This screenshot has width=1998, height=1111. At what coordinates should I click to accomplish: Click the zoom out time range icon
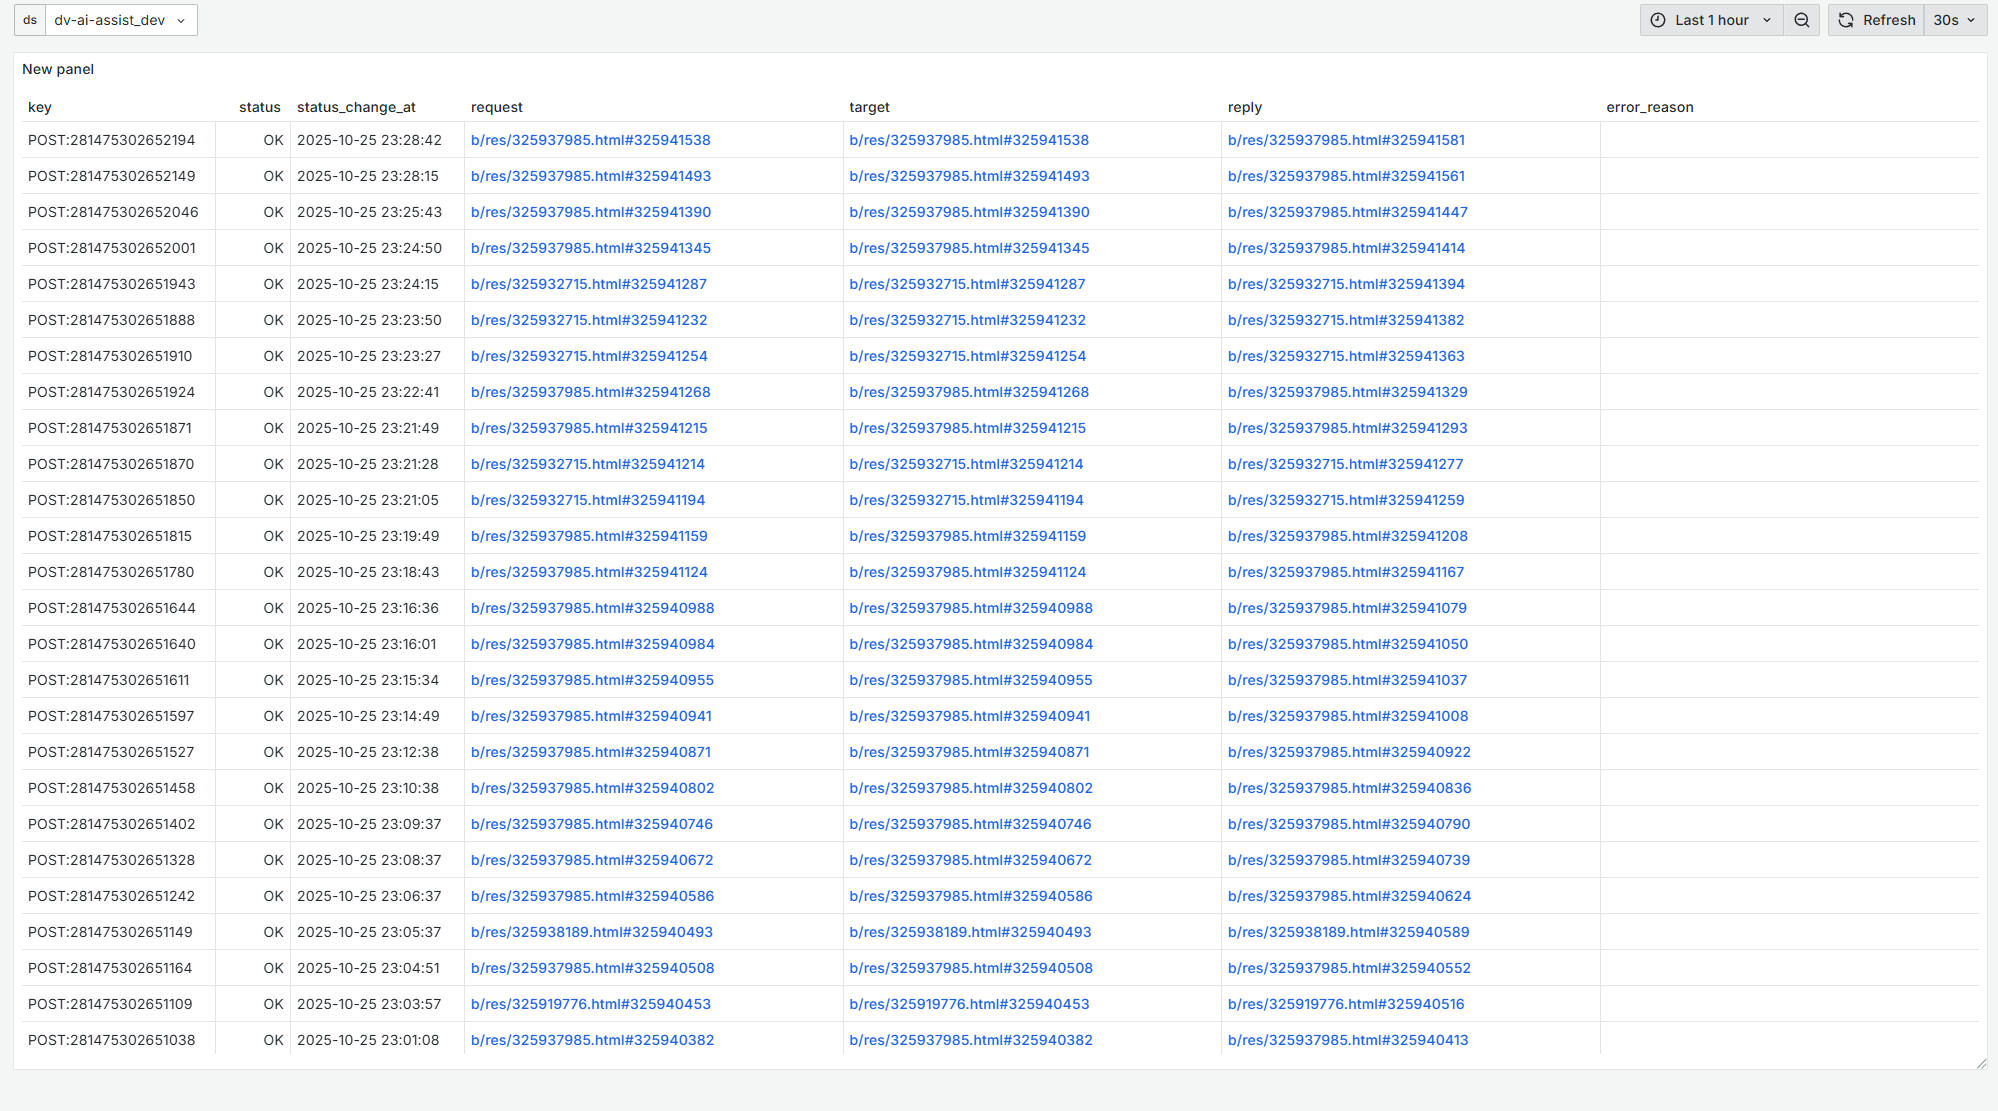[1801, 20]
